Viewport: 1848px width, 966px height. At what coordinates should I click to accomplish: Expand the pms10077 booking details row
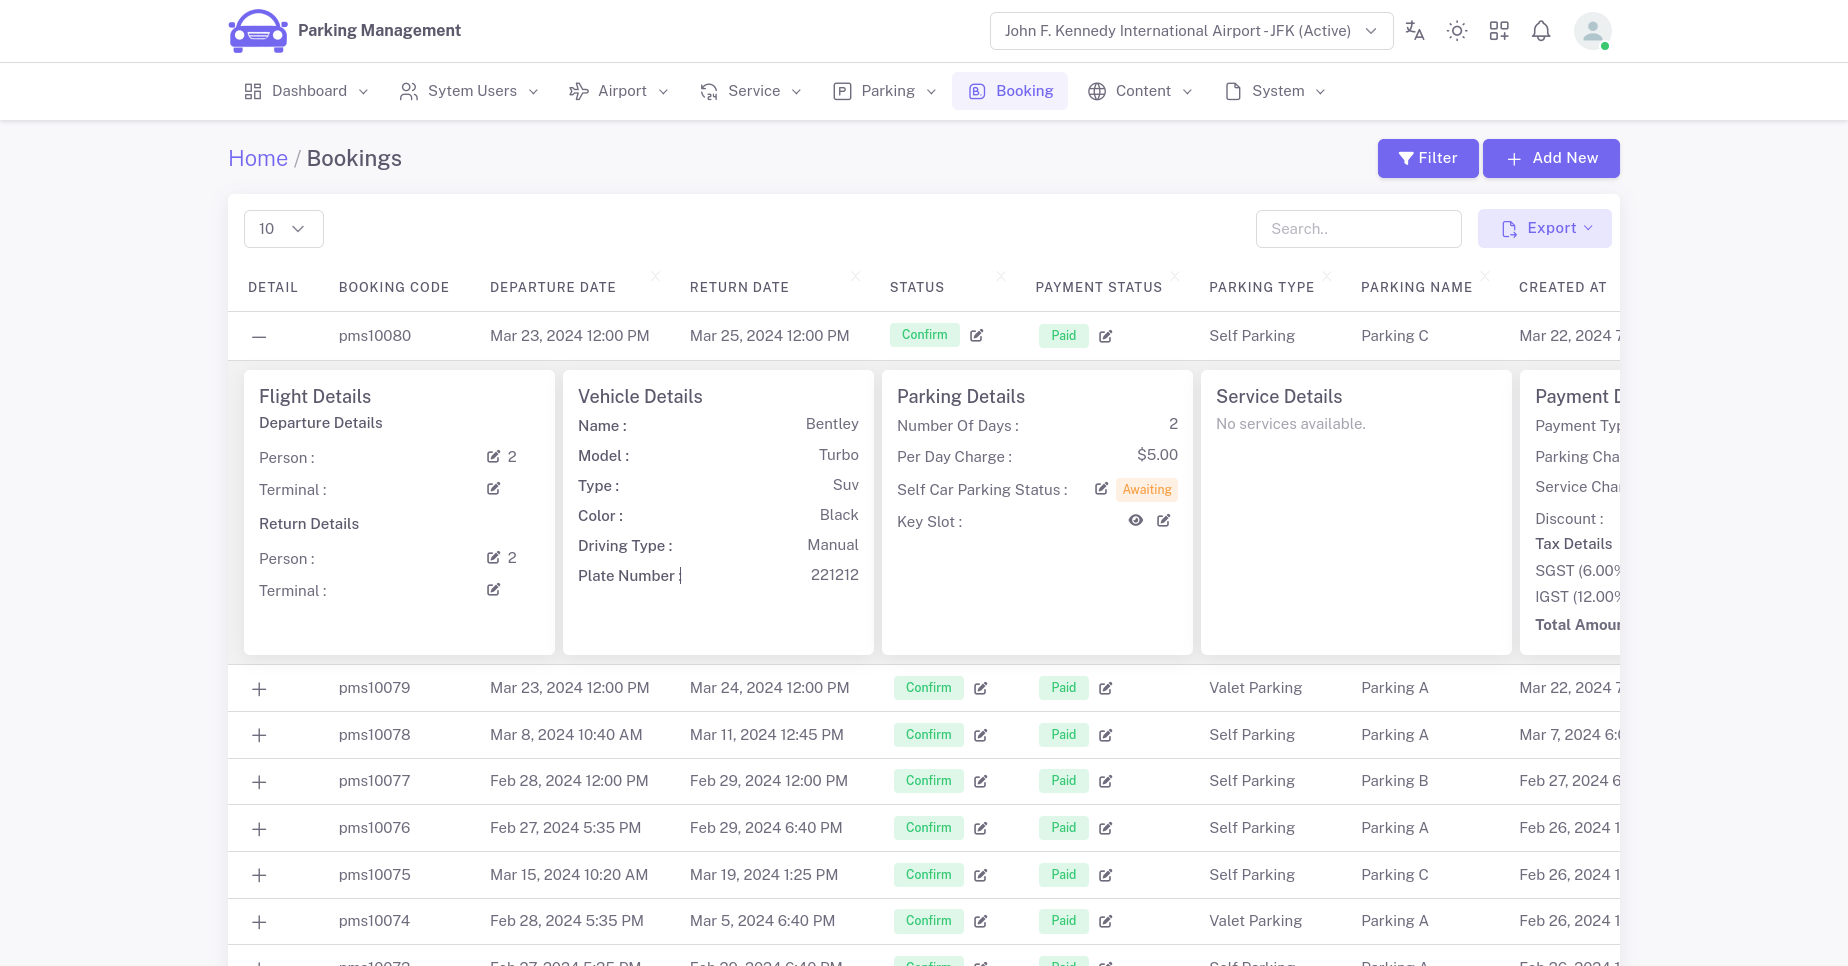[259, 781]
